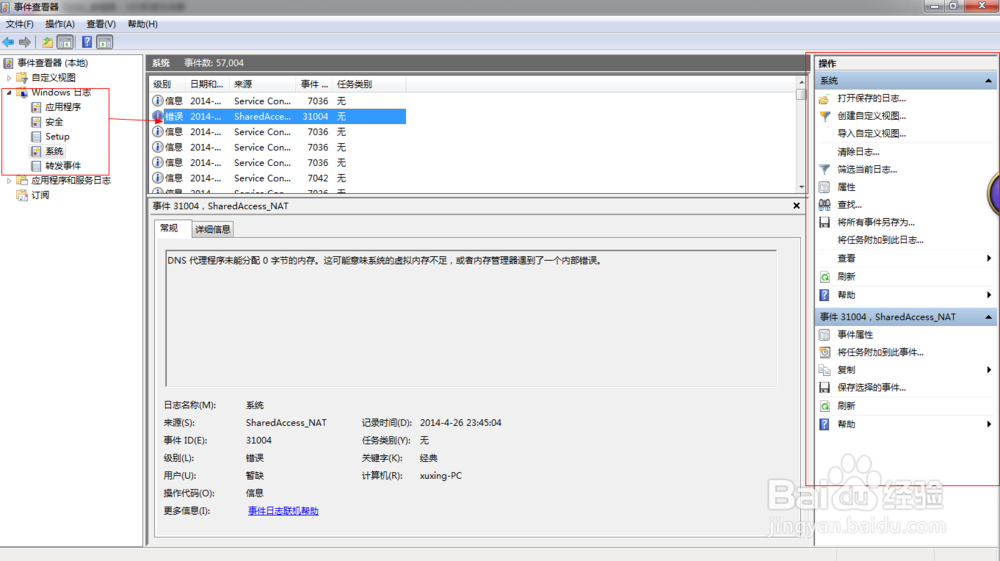Sort by the 级别 column header
1000x561 pixels.
[x=167, y=84]
